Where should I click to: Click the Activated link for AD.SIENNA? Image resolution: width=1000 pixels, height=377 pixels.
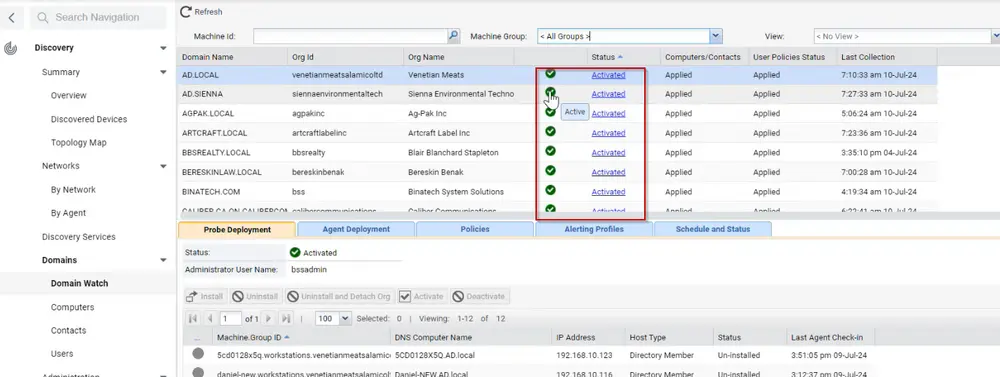coord(608,94)
